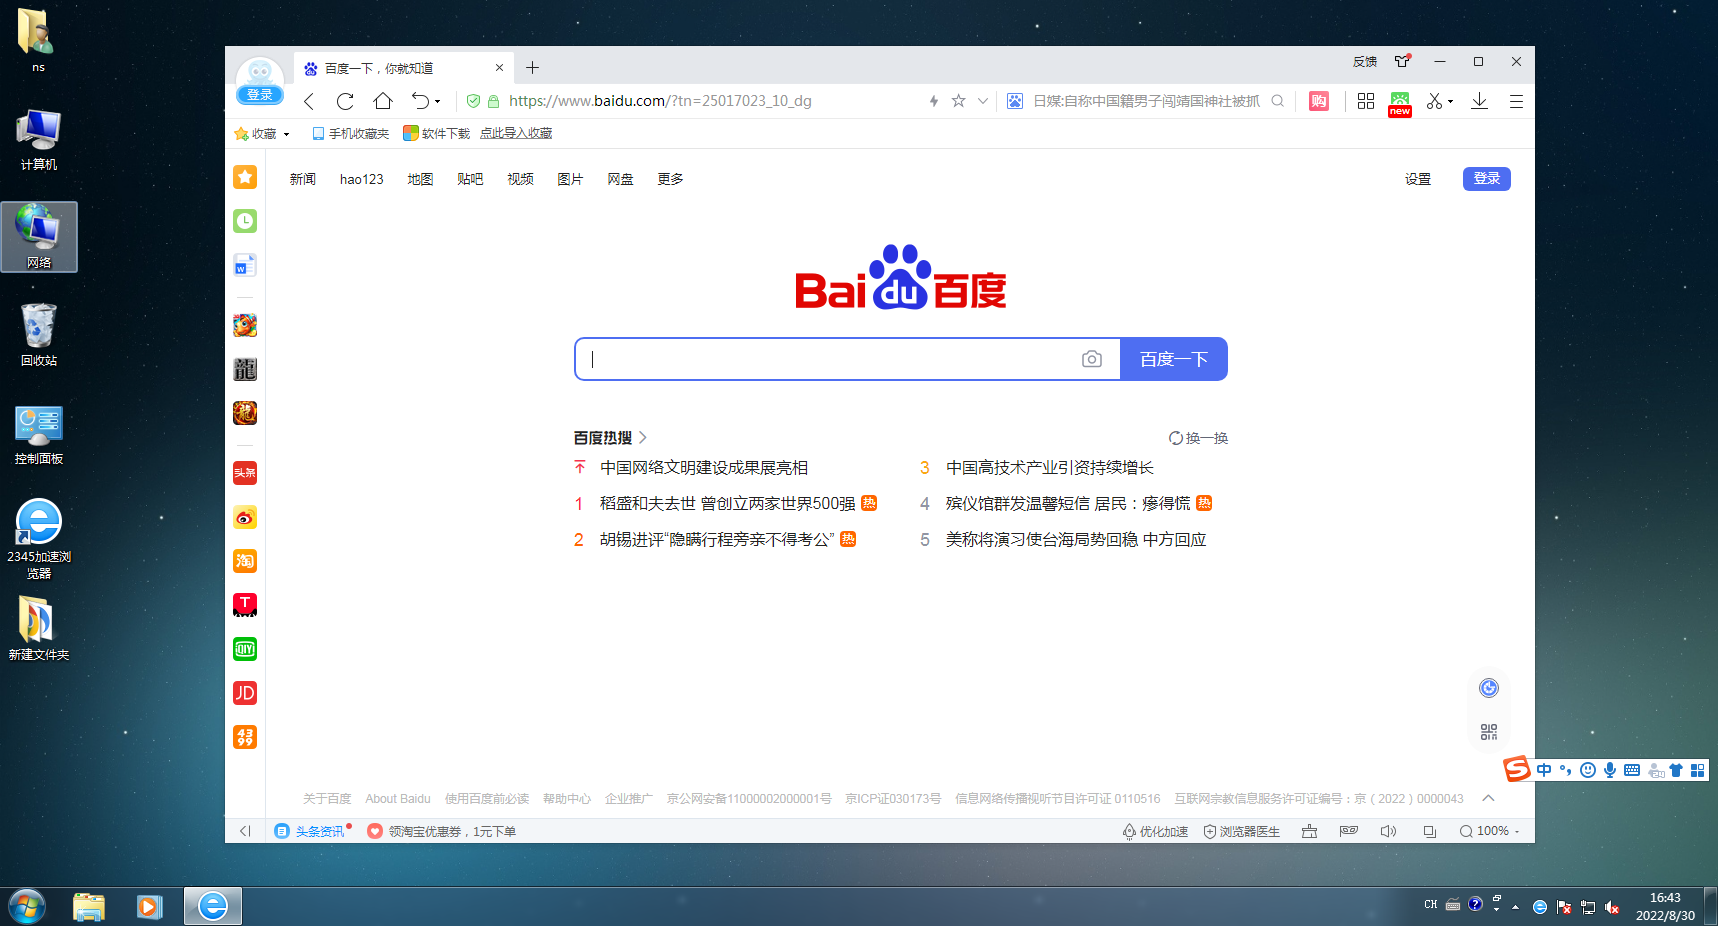Open 贴吧 in Baidu navigation
The height and width of the screenshot is (926, 1718).
[470, 179]
